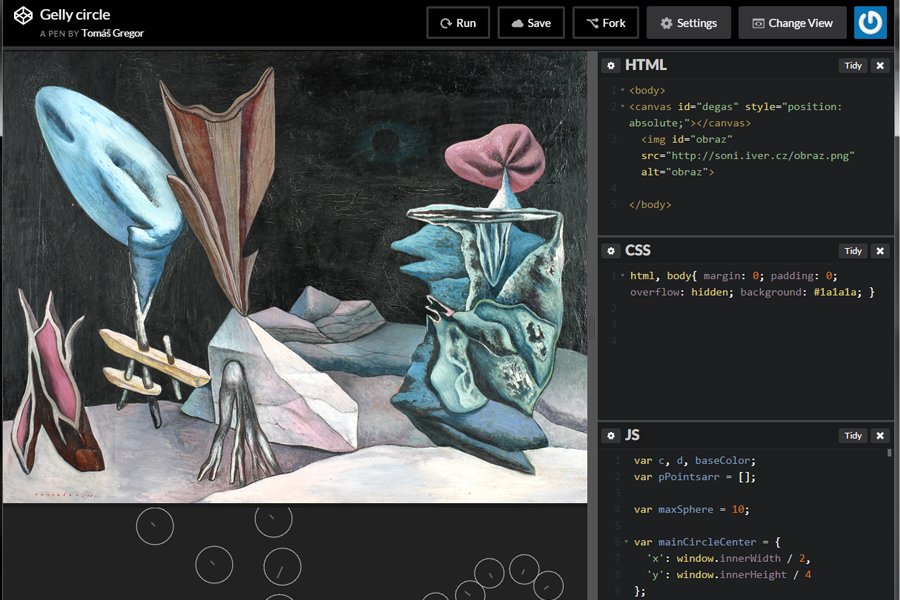Click the CodePen logo icon
This screenshot has width=900, height=600.
[x=23, y=16]
